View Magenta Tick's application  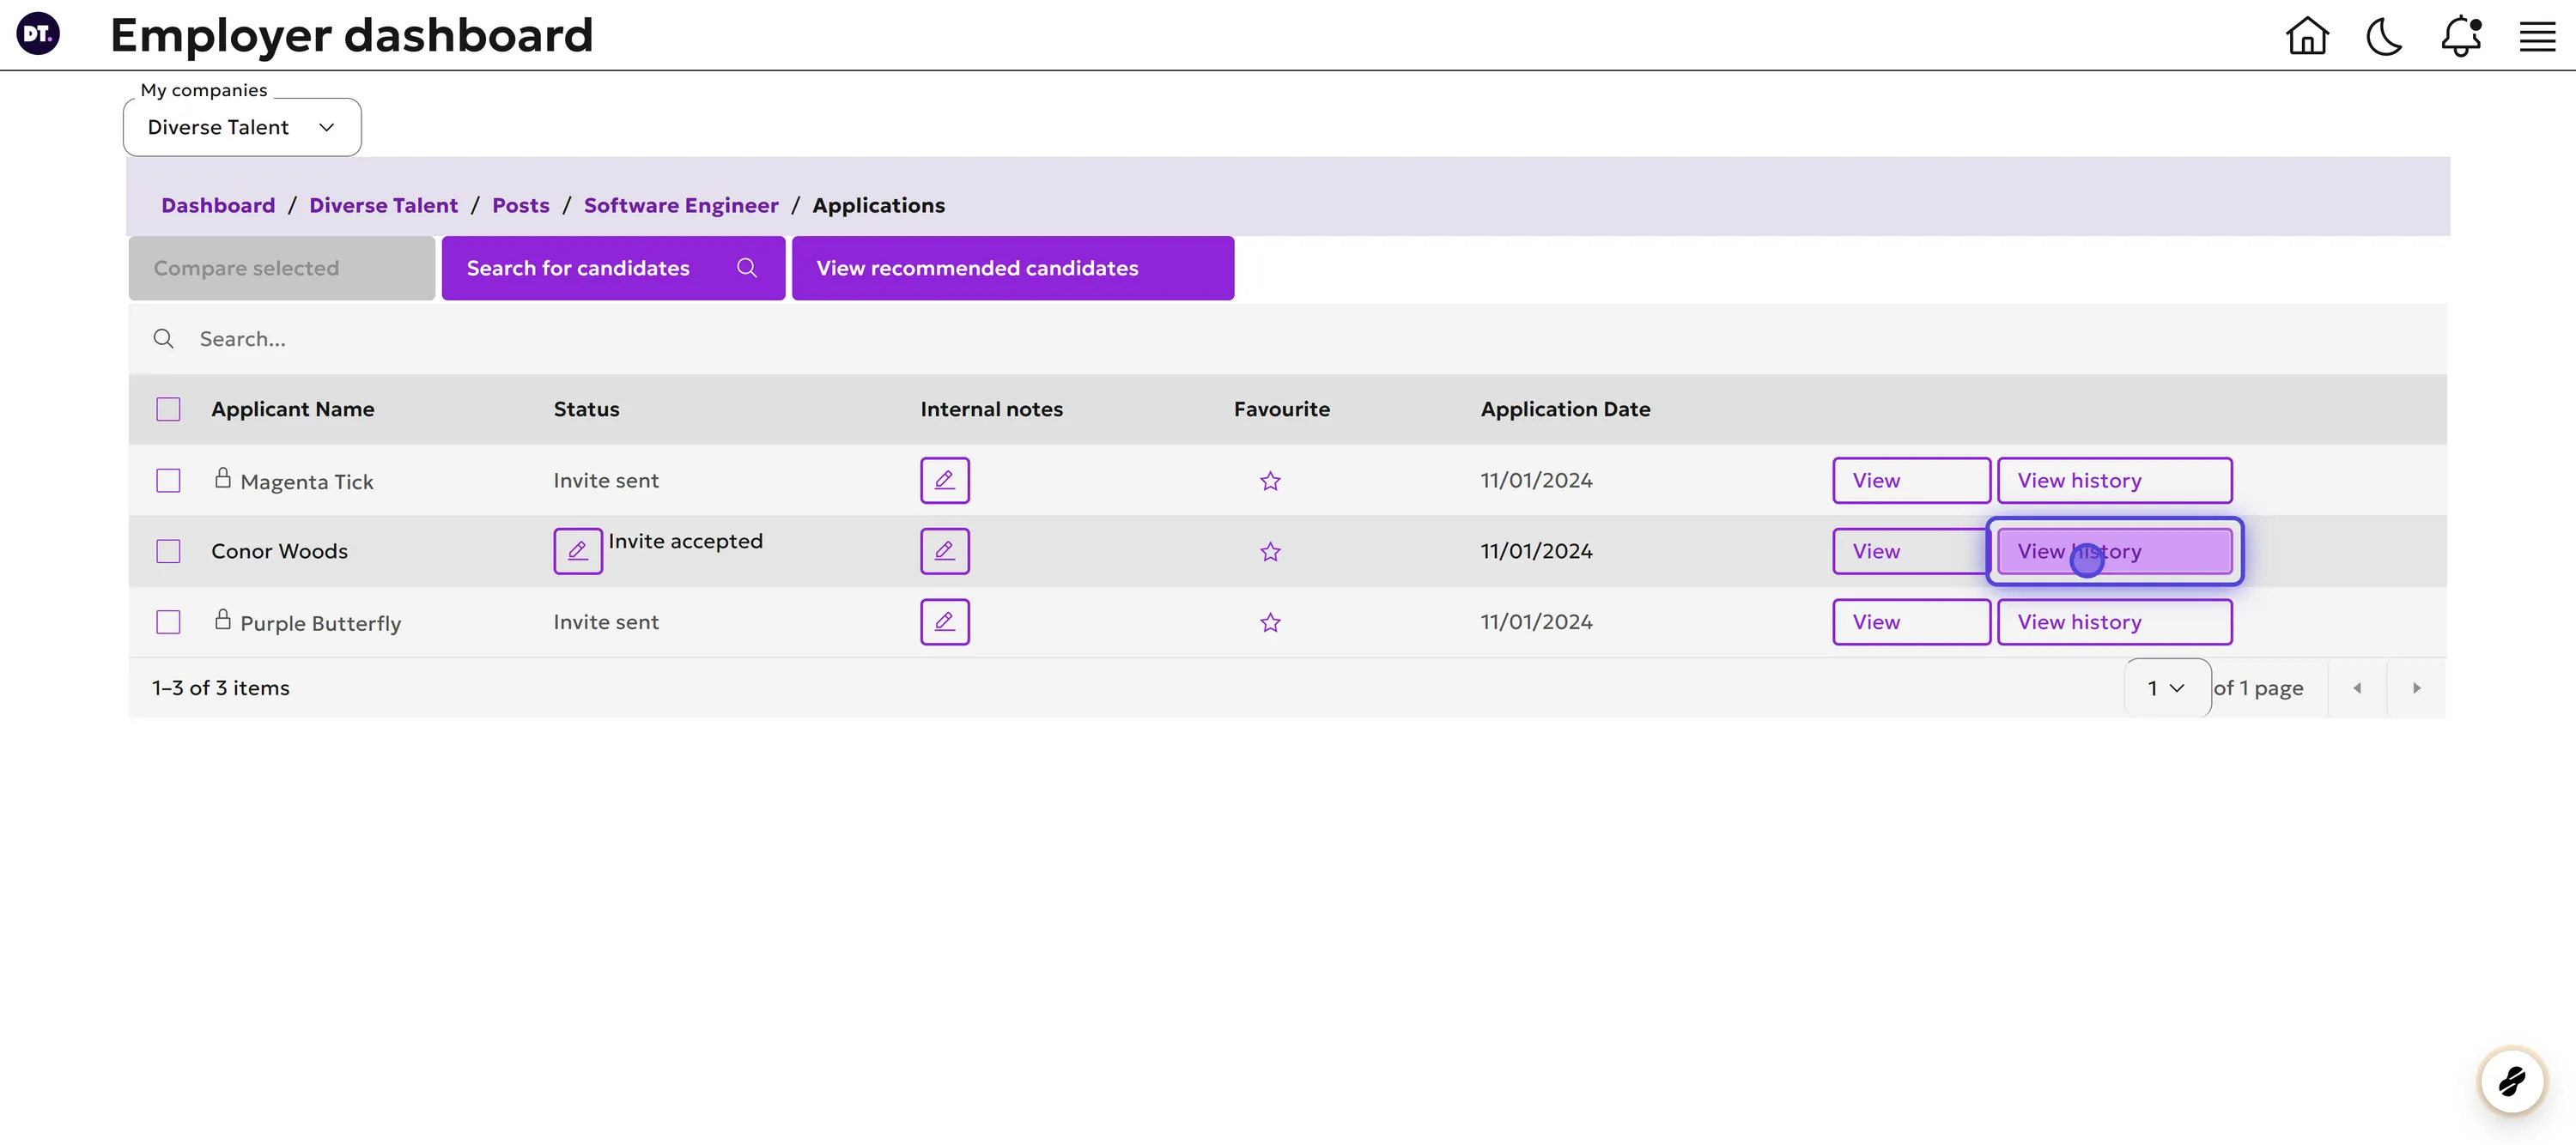click(x=1911, y=480)
